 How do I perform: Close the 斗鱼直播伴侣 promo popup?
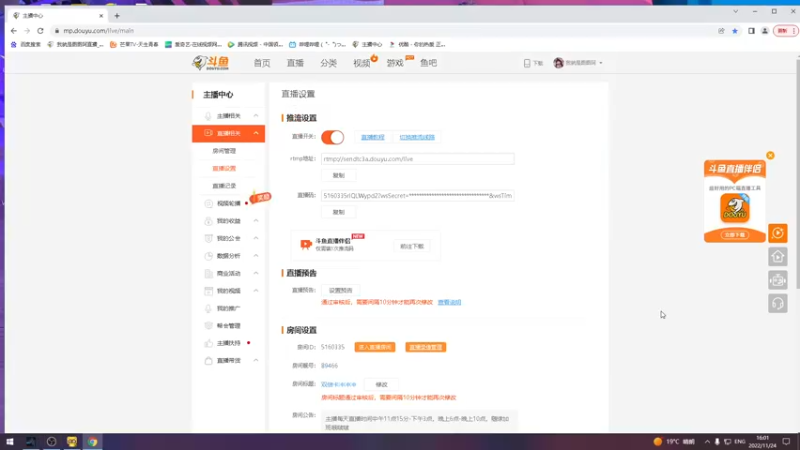coord(770,156)
